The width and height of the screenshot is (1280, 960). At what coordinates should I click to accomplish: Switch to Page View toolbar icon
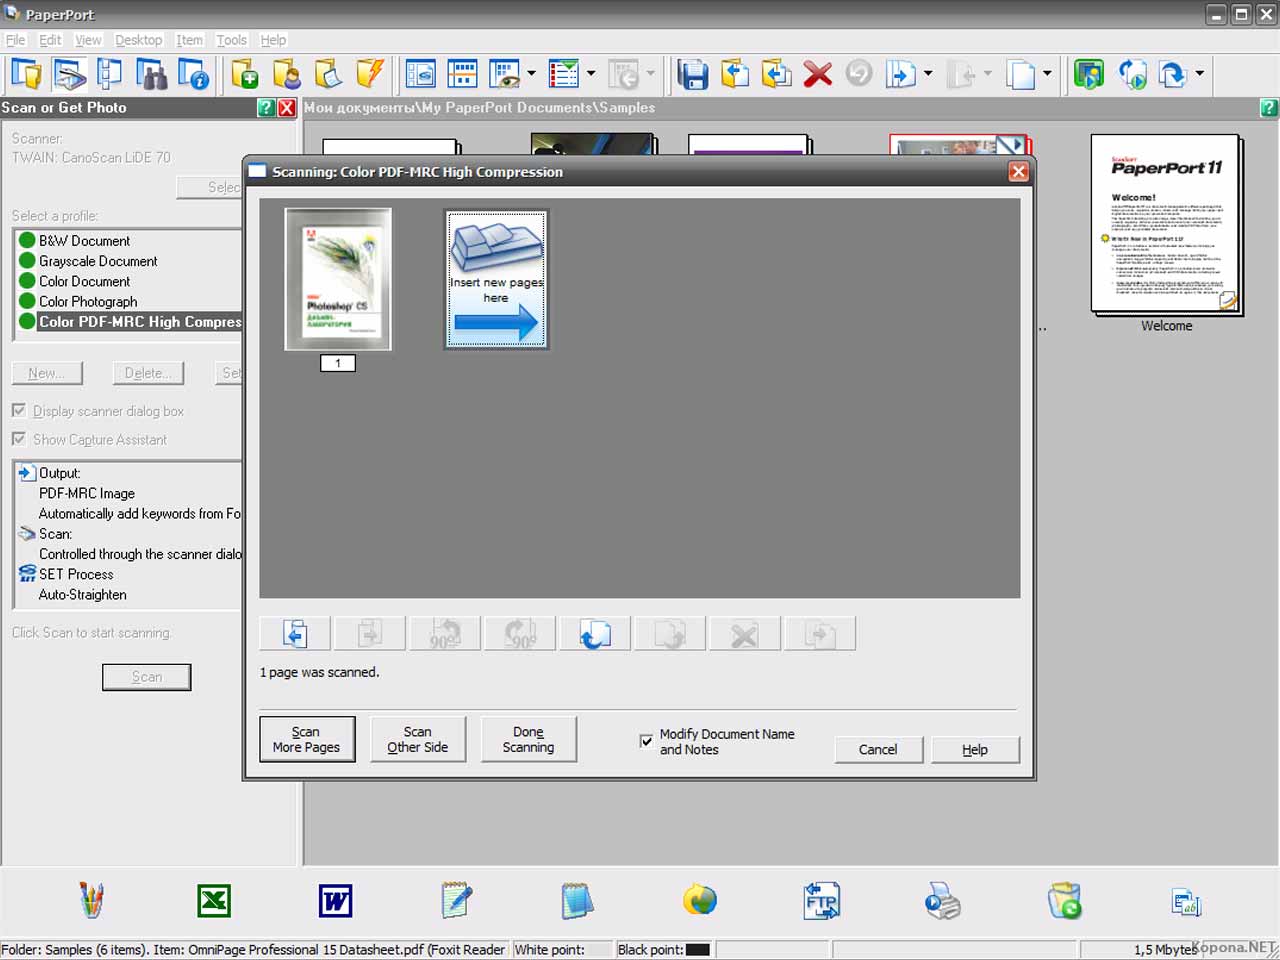pyautogui.click(x=421, y=74)
